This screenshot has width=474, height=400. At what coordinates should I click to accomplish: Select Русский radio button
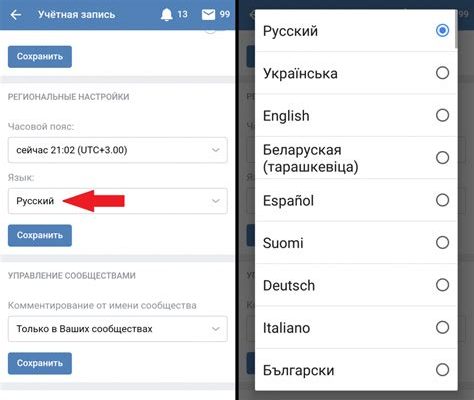442,31
